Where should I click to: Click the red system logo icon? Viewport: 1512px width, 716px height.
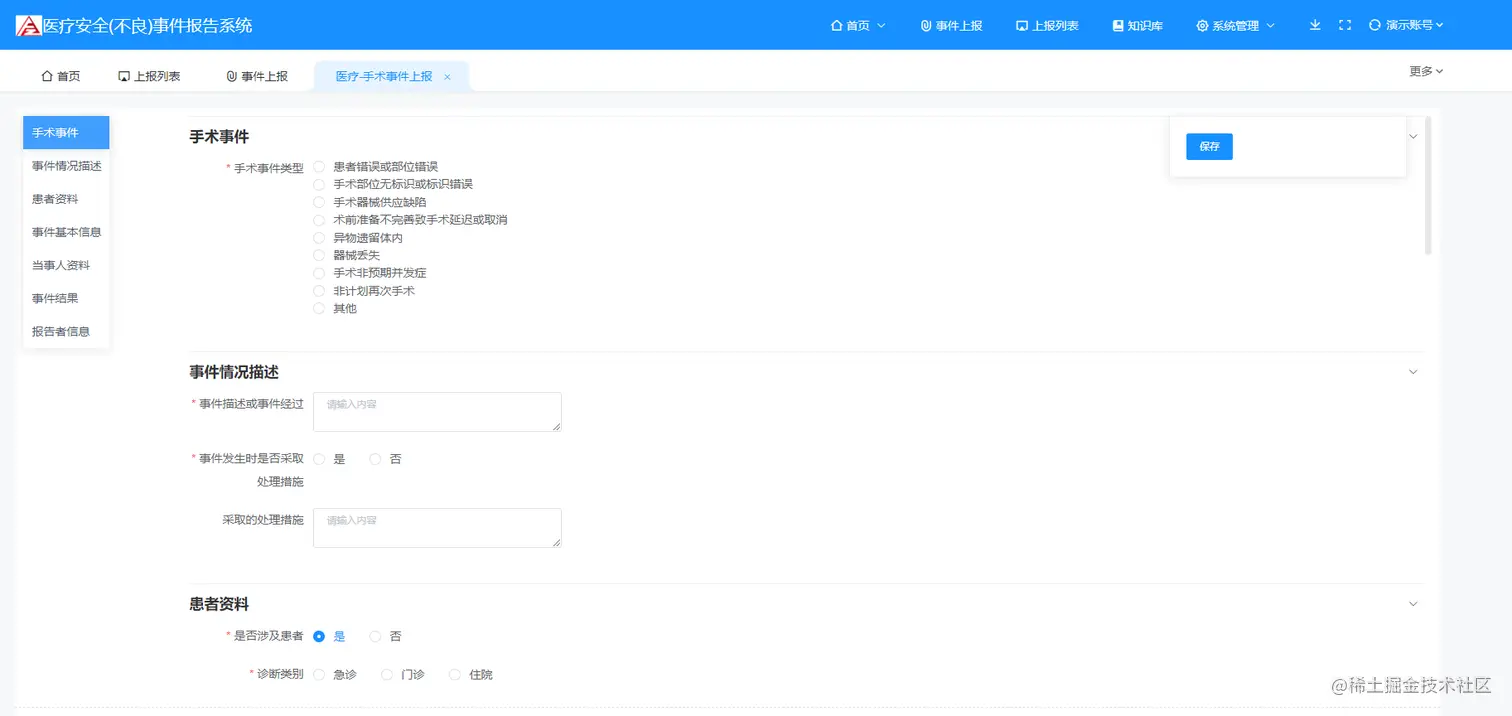click(x=29, y=26)
